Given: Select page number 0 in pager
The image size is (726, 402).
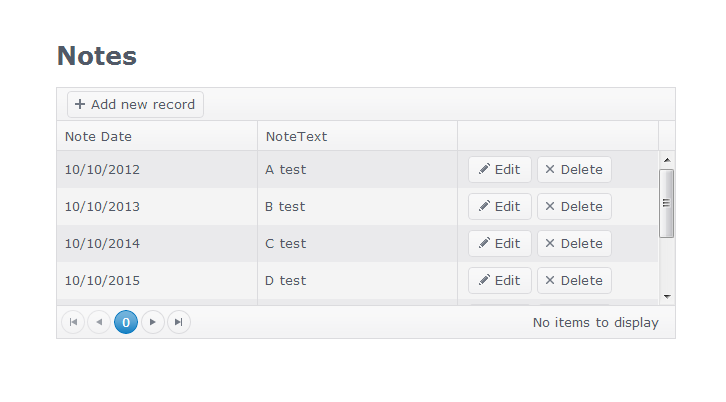Looking at the screenshot, I should tap(126, 322).
